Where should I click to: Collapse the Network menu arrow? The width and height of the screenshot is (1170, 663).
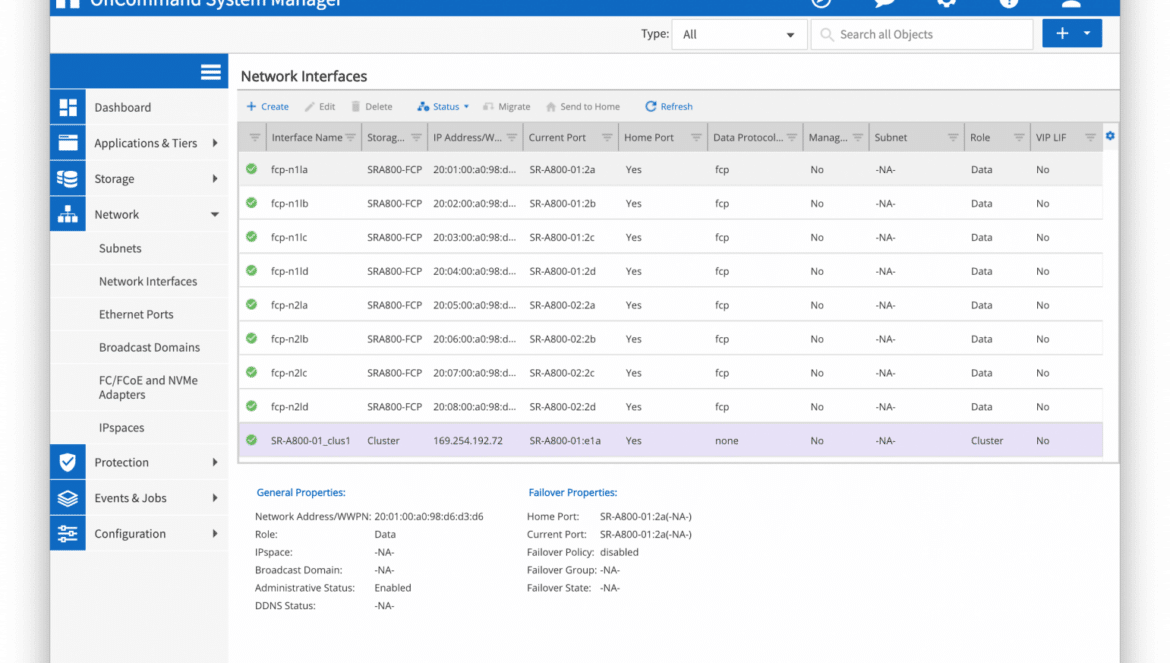point(215,215)
